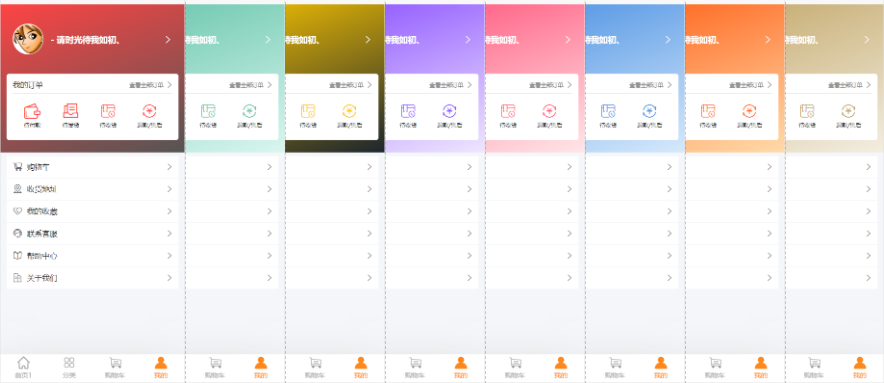Tap the 待付款 wallet icon in red panel

tap(32, 111)
